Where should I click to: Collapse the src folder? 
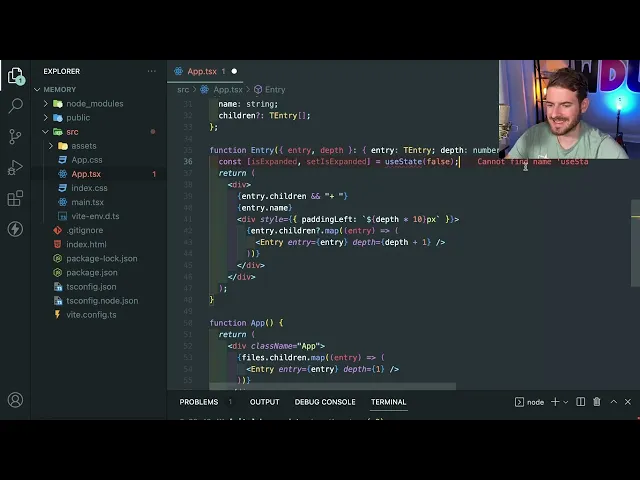coord(72,132)
